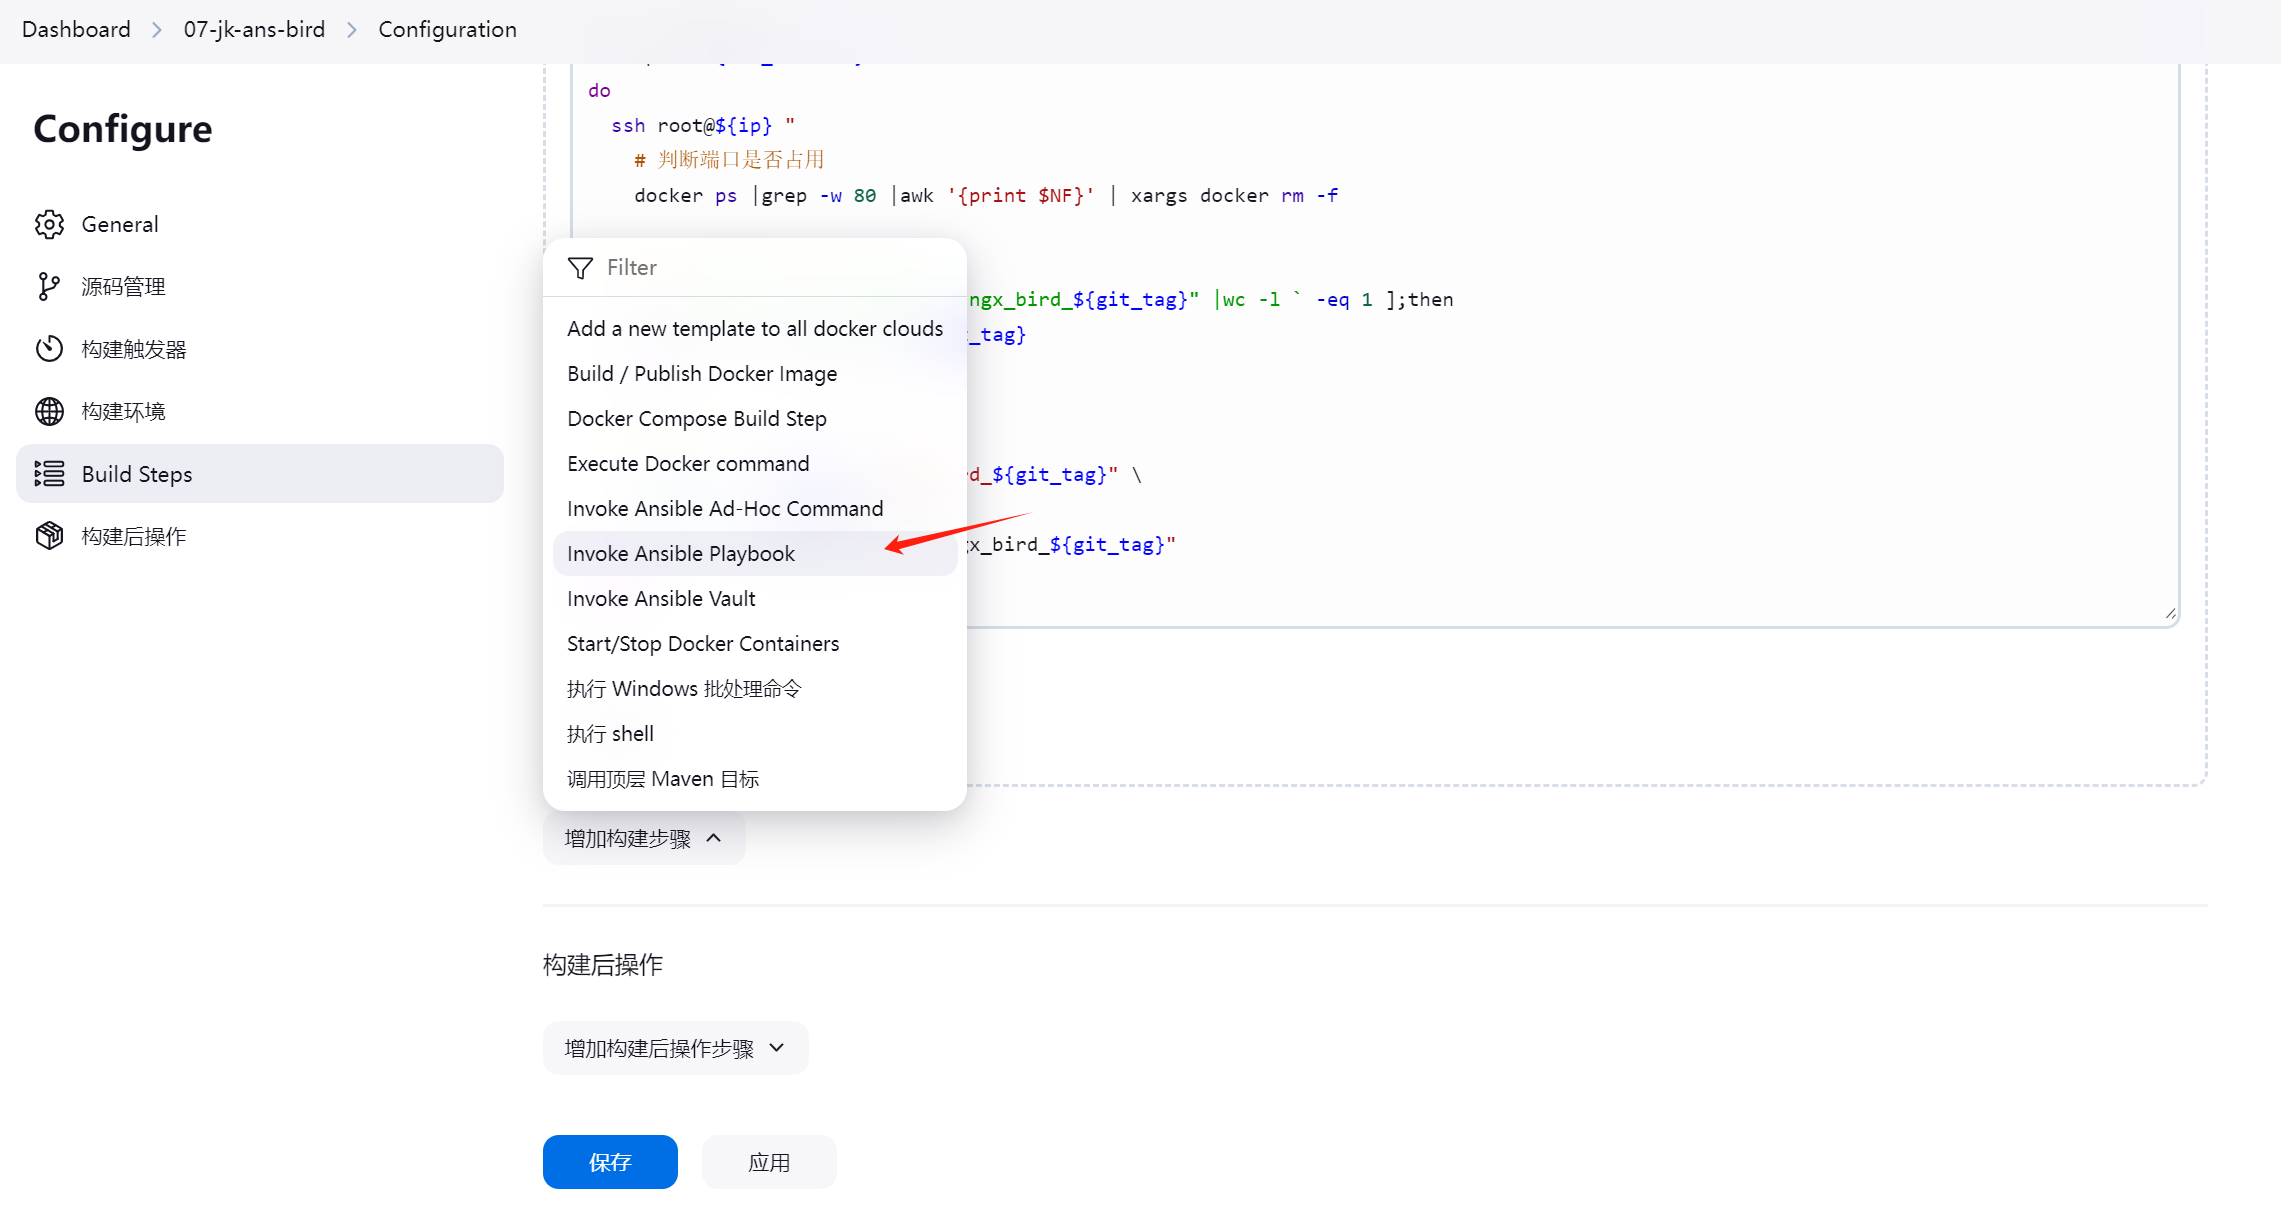Go to 构建触发器 section
The image size is (2281, 1219).
(260, 349)
